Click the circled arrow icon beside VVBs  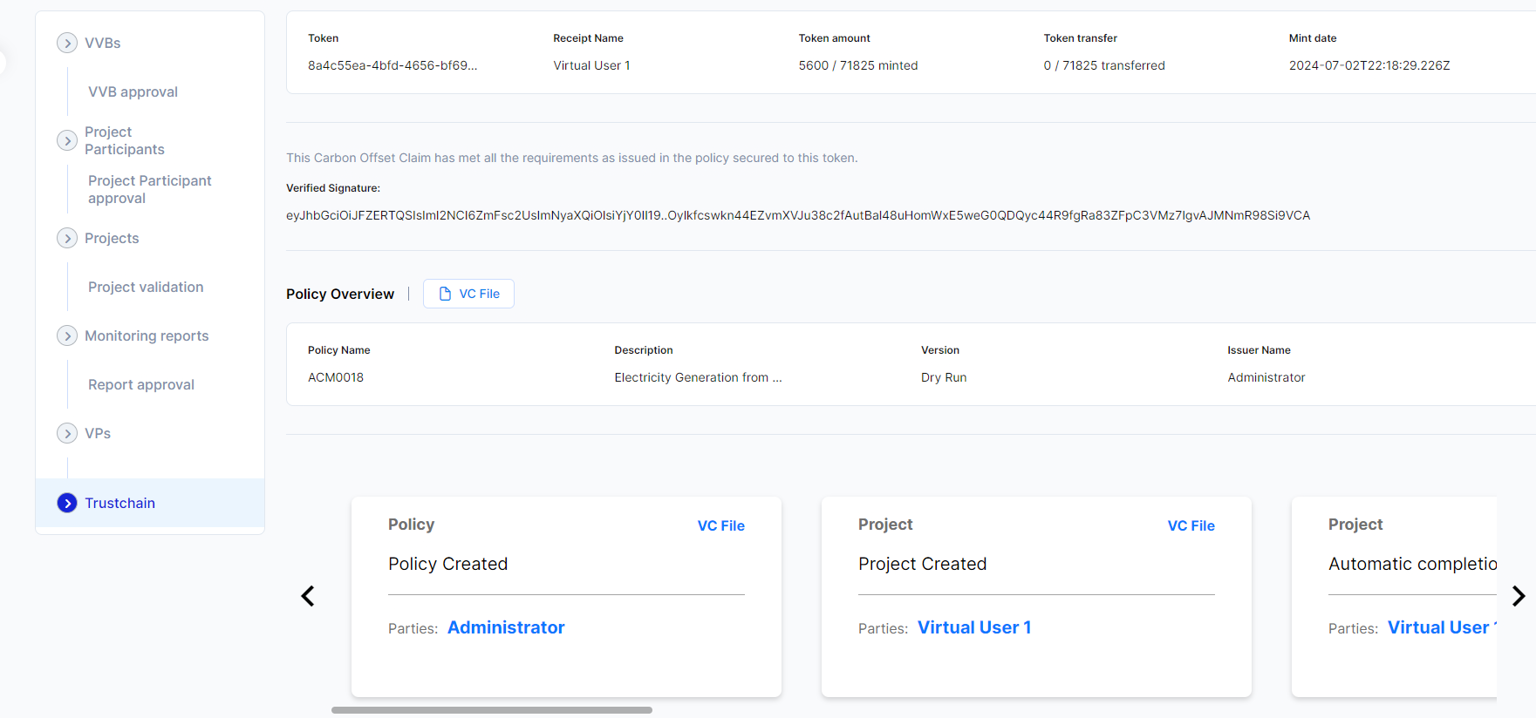tap(67, 43)
